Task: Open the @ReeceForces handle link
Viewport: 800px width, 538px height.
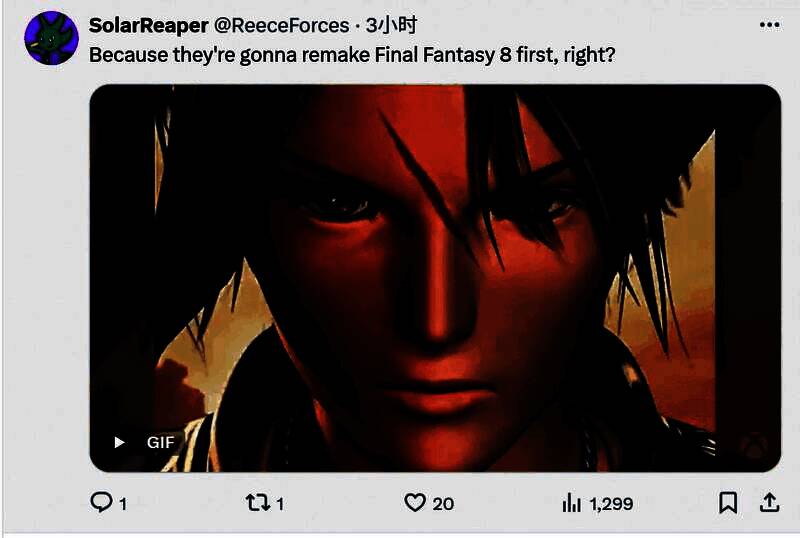Action: (282, 26)
